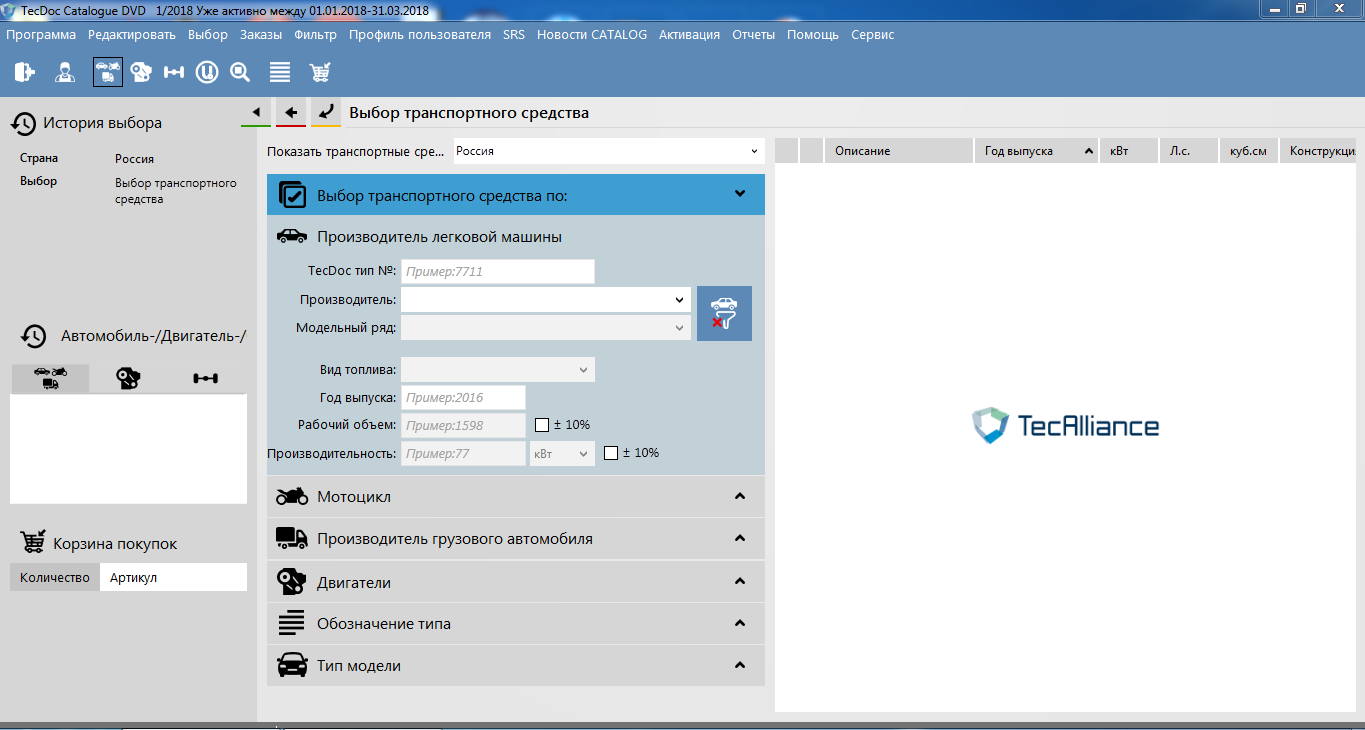Click the motorcycle icon beside Мотоцикл
The width and height of the screenshot is (1365, 730).
(x=292, y=496)
